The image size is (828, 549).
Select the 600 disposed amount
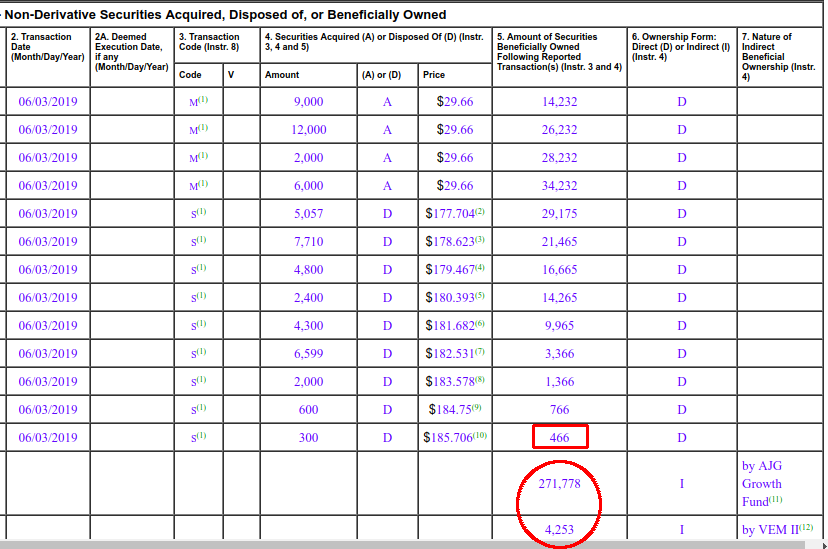click(x=308, y=410)
